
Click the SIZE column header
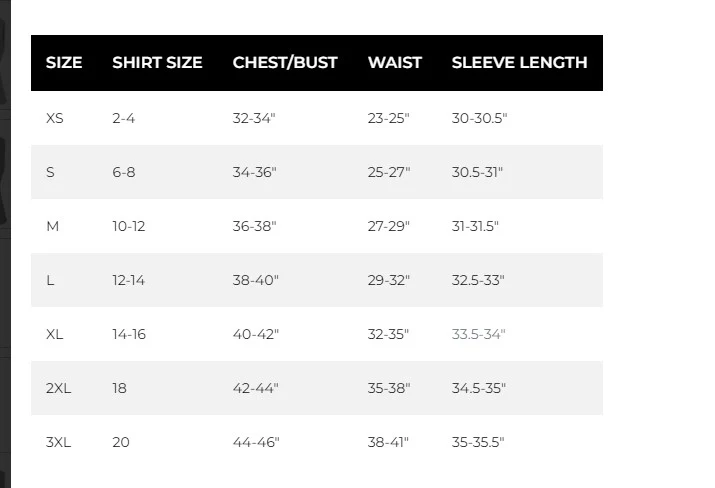64,62
